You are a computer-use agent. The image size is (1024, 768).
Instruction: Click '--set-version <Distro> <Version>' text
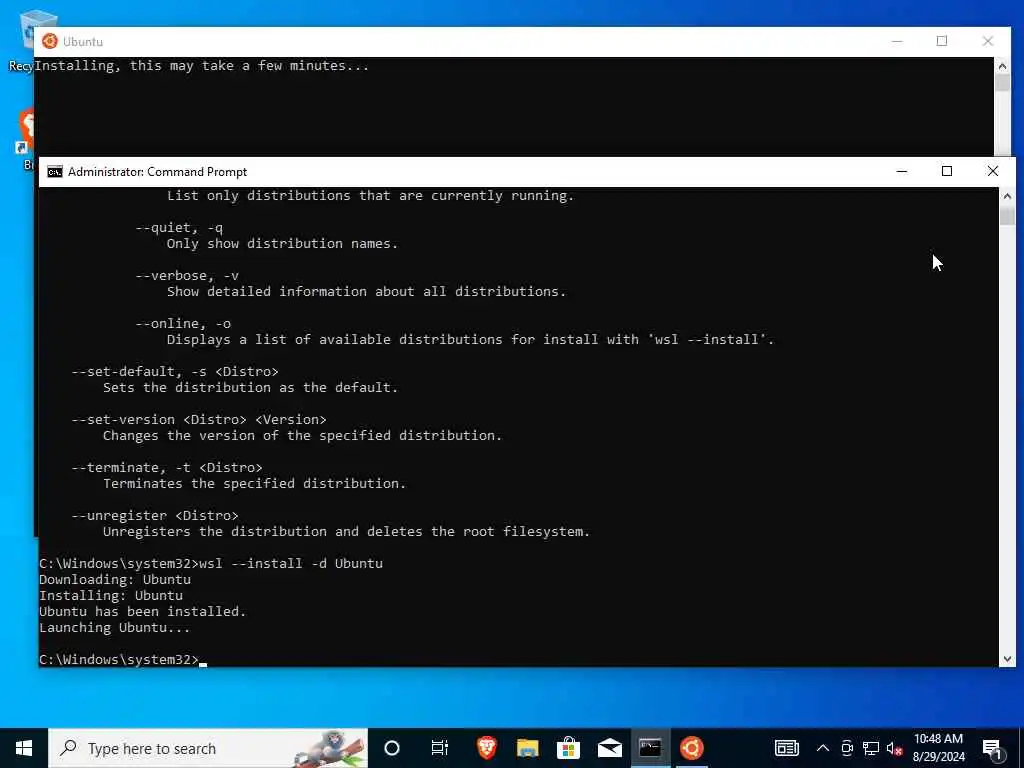[199, 419]
